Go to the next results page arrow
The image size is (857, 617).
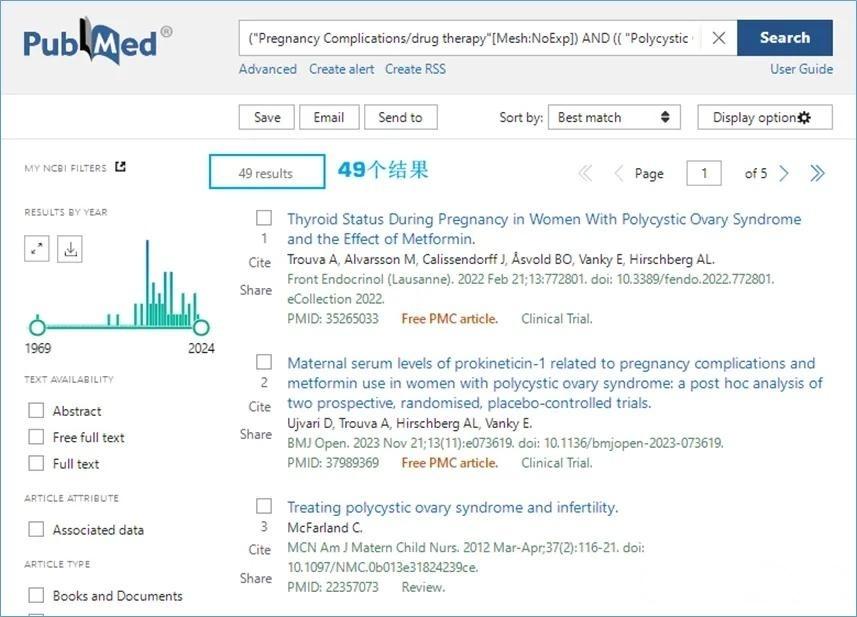point(784,173)
